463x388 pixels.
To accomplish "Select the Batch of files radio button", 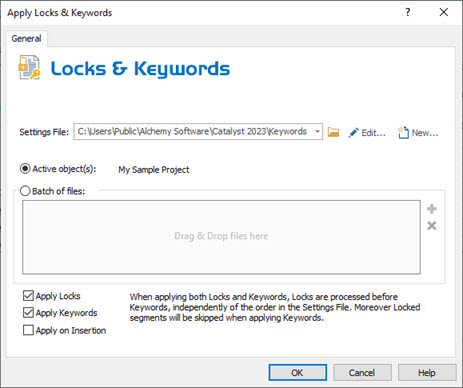I will 25,191.
